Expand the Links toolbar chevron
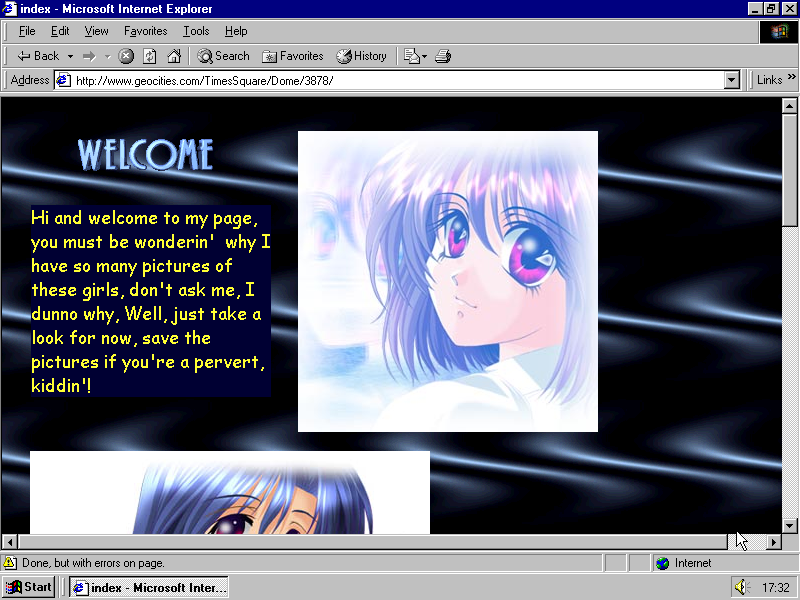Screen dimensions: 800x600 pos(791,77)
